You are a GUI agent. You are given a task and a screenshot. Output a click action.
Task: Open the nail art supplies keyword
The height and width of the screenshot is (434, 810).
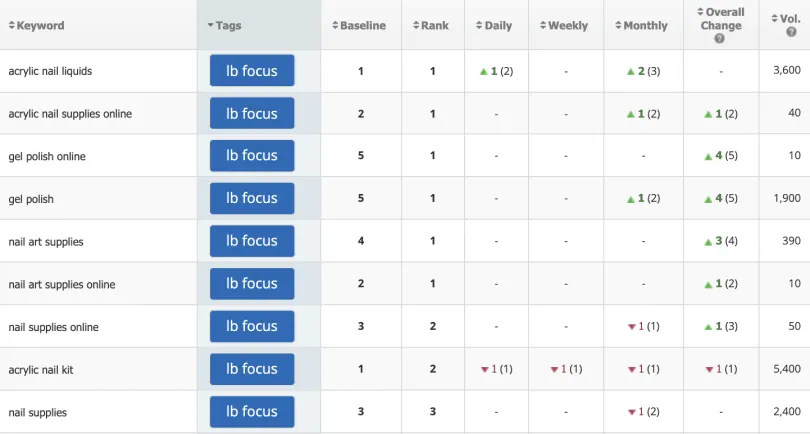point(46,242)
